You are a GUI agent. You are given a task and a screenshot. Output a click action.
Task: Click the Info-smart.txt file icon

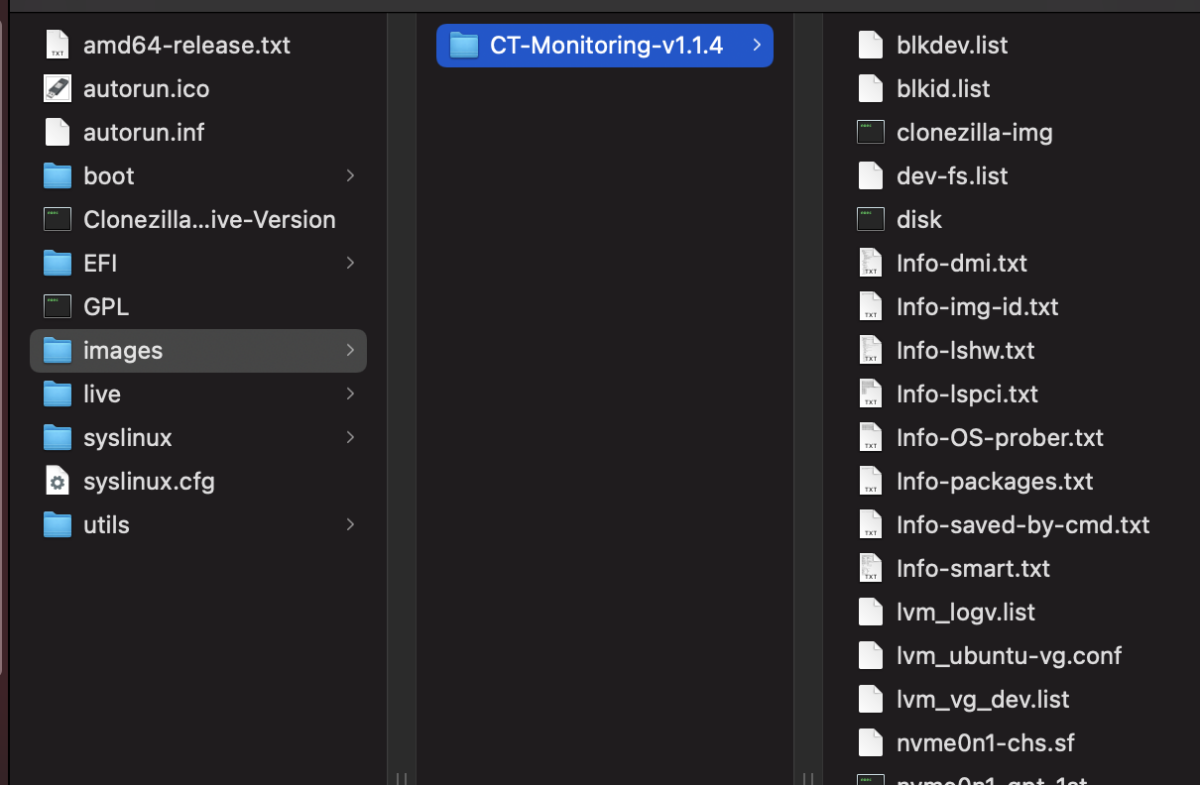(871, 568)
